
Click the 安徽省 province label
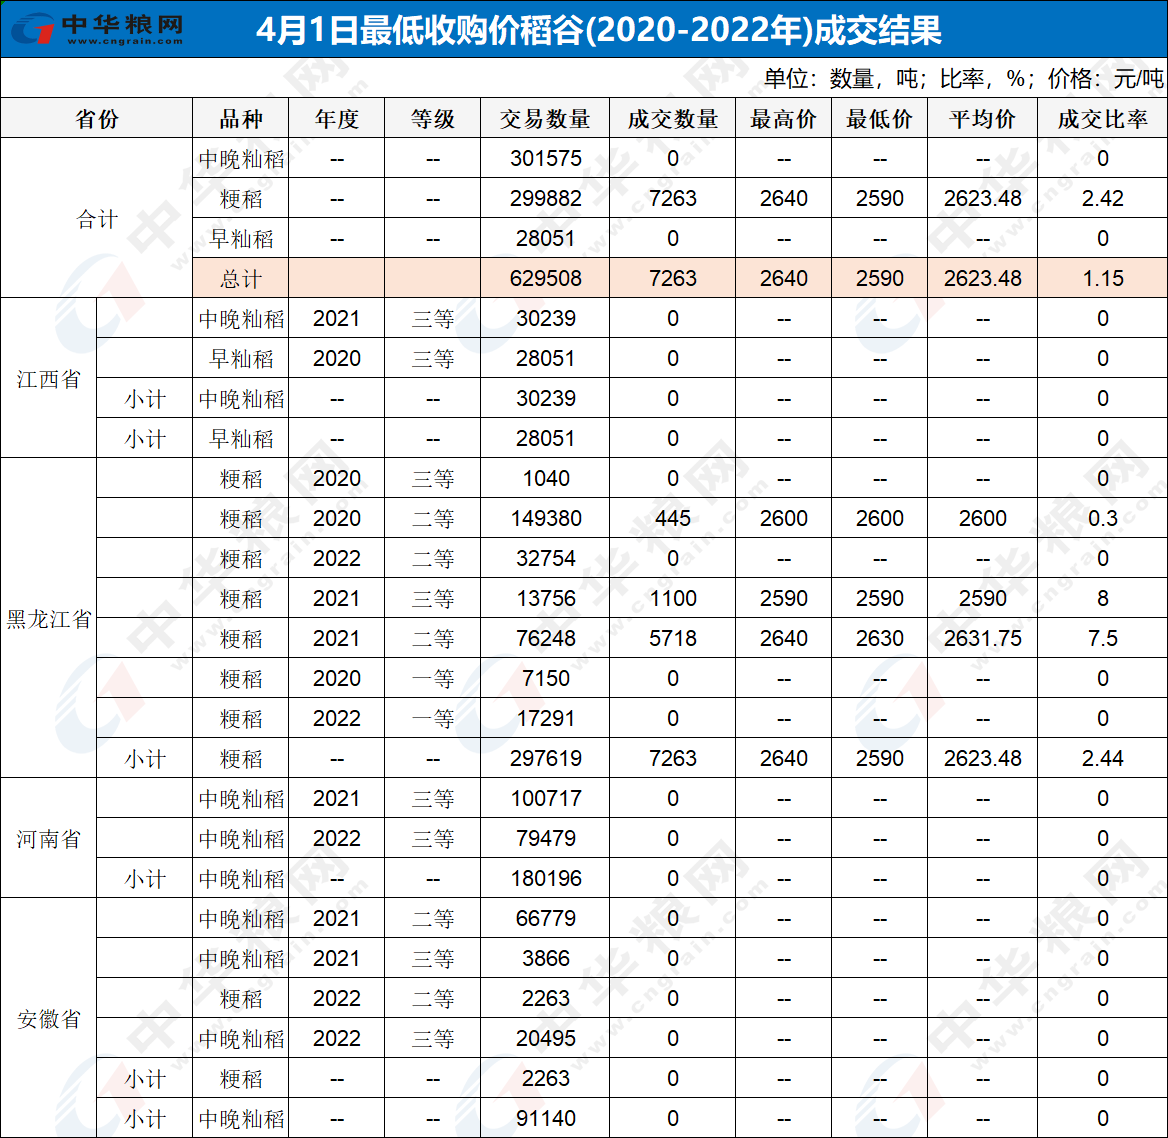pos(47,1018)
